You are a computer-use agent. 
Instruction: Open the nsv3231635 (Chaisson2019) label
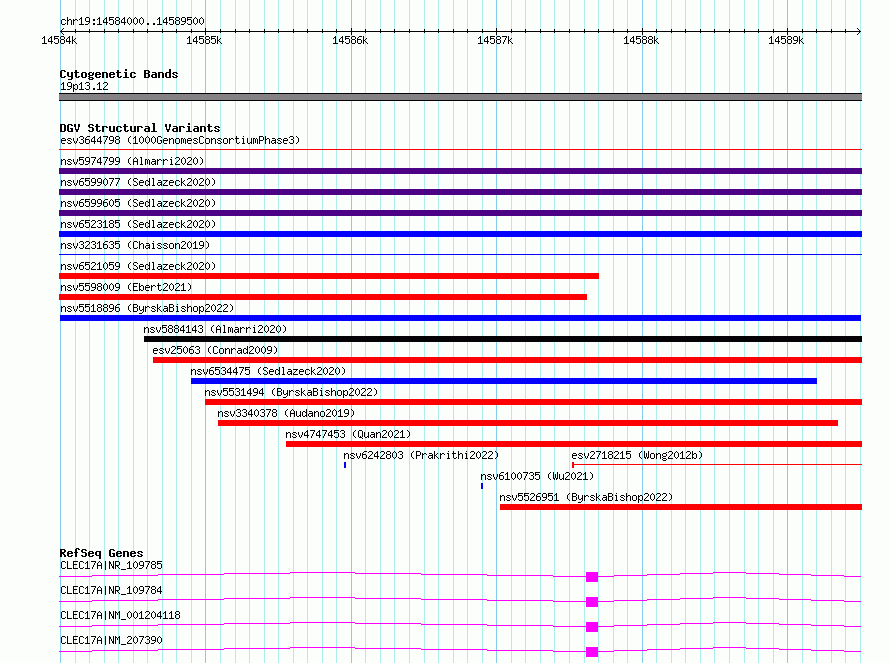click(135, 245)
